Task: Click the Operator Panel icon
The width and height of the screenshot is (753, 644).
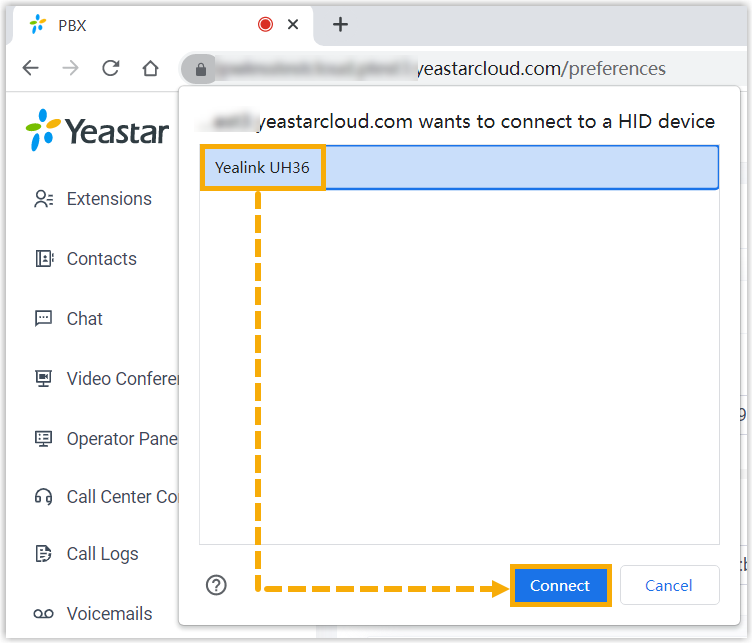Action: coord(44,438)
